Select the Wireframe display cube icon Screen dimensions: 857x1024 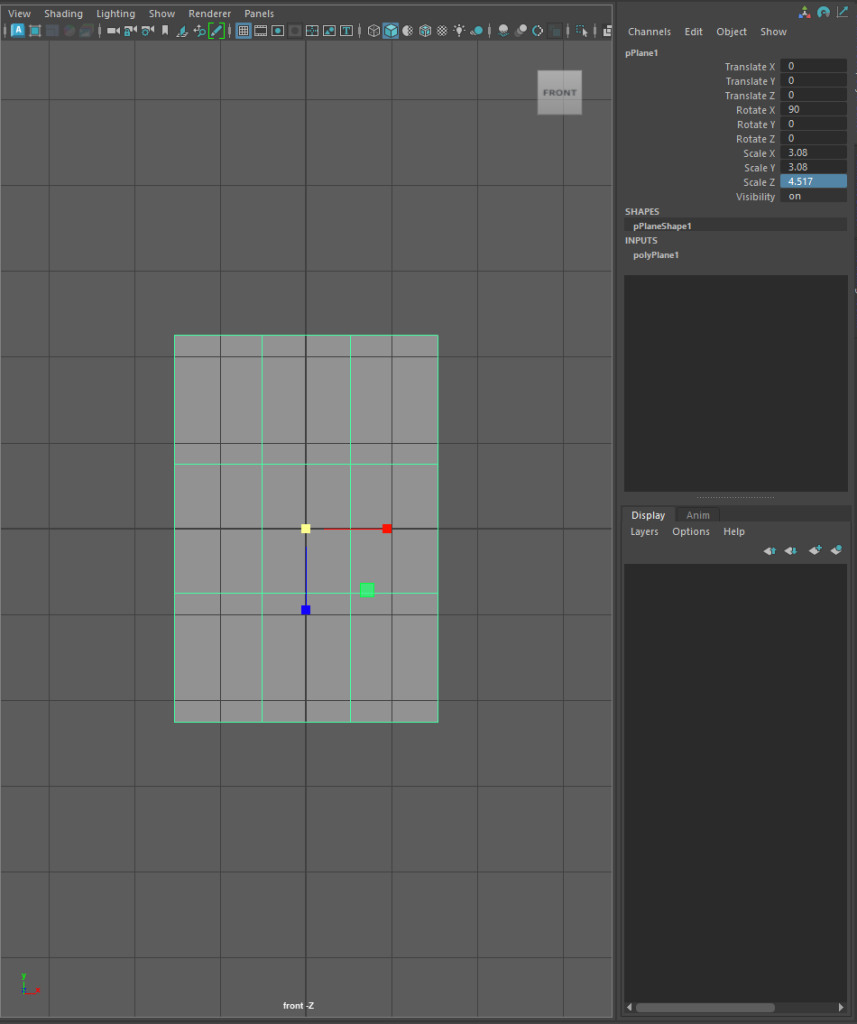pyautogui.click(x=374, y=31)
